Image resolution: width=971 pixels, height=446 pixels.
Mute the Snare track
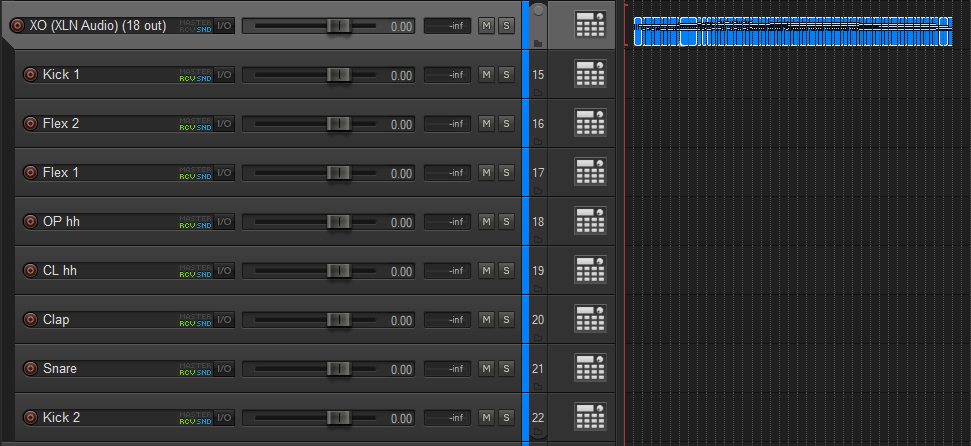pos(487,369)
